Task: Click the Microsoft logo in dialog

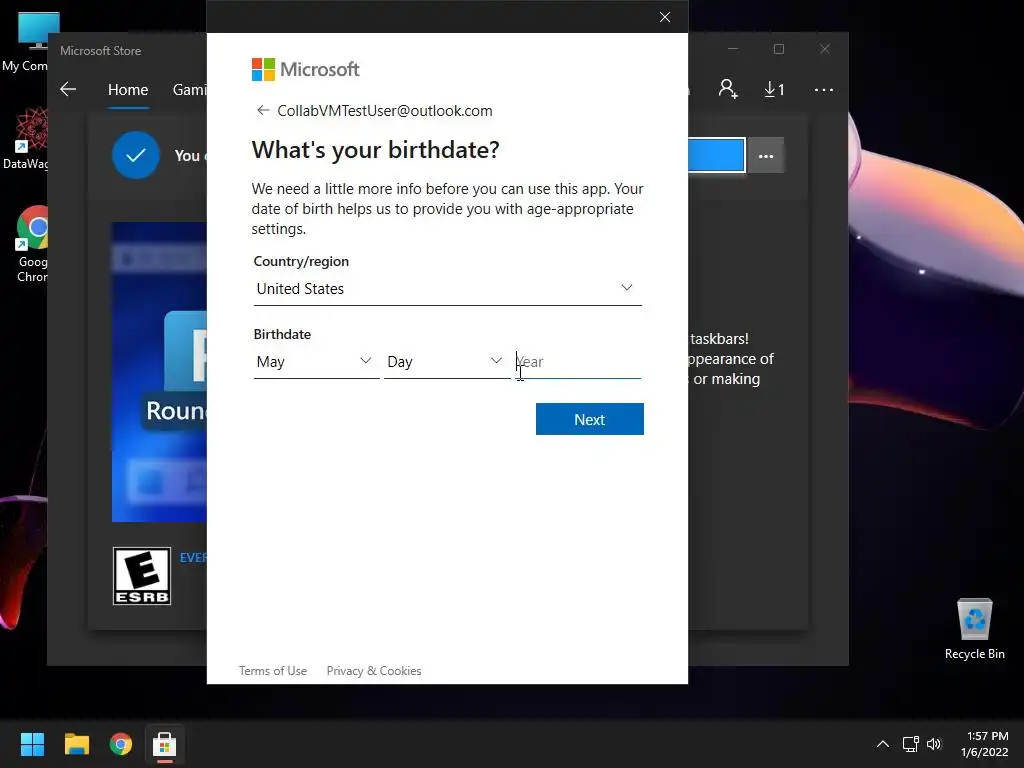Action: coord(305,69)
